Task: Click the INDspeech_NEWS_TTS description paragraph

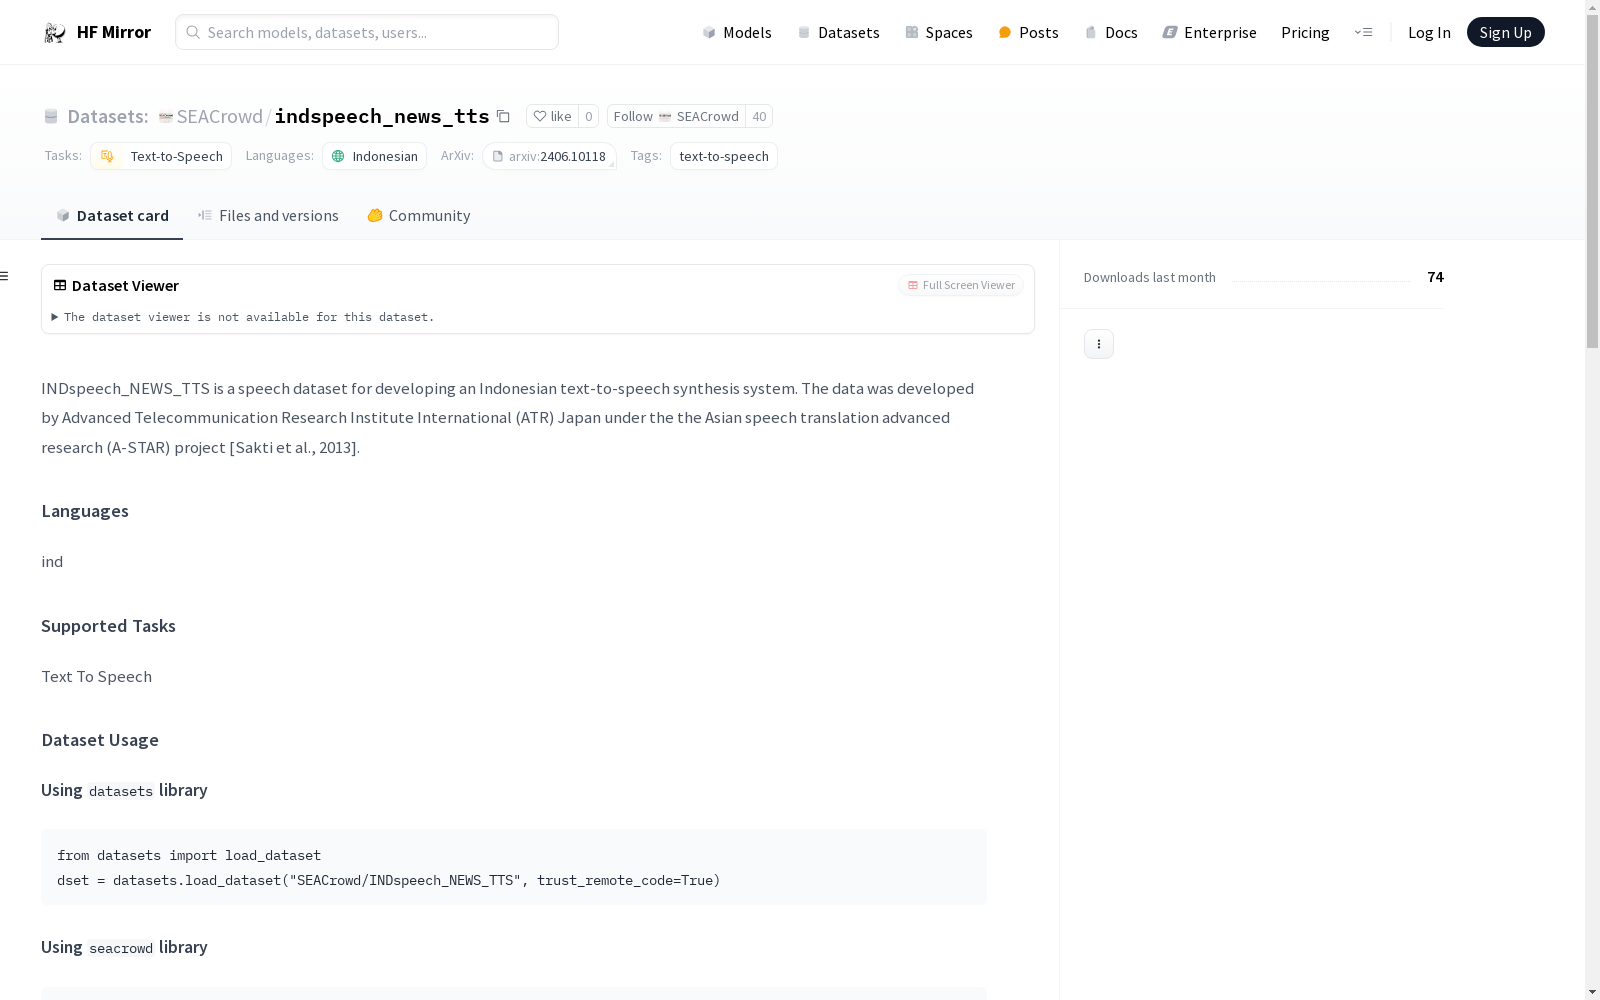Action: tap(510, 418)
